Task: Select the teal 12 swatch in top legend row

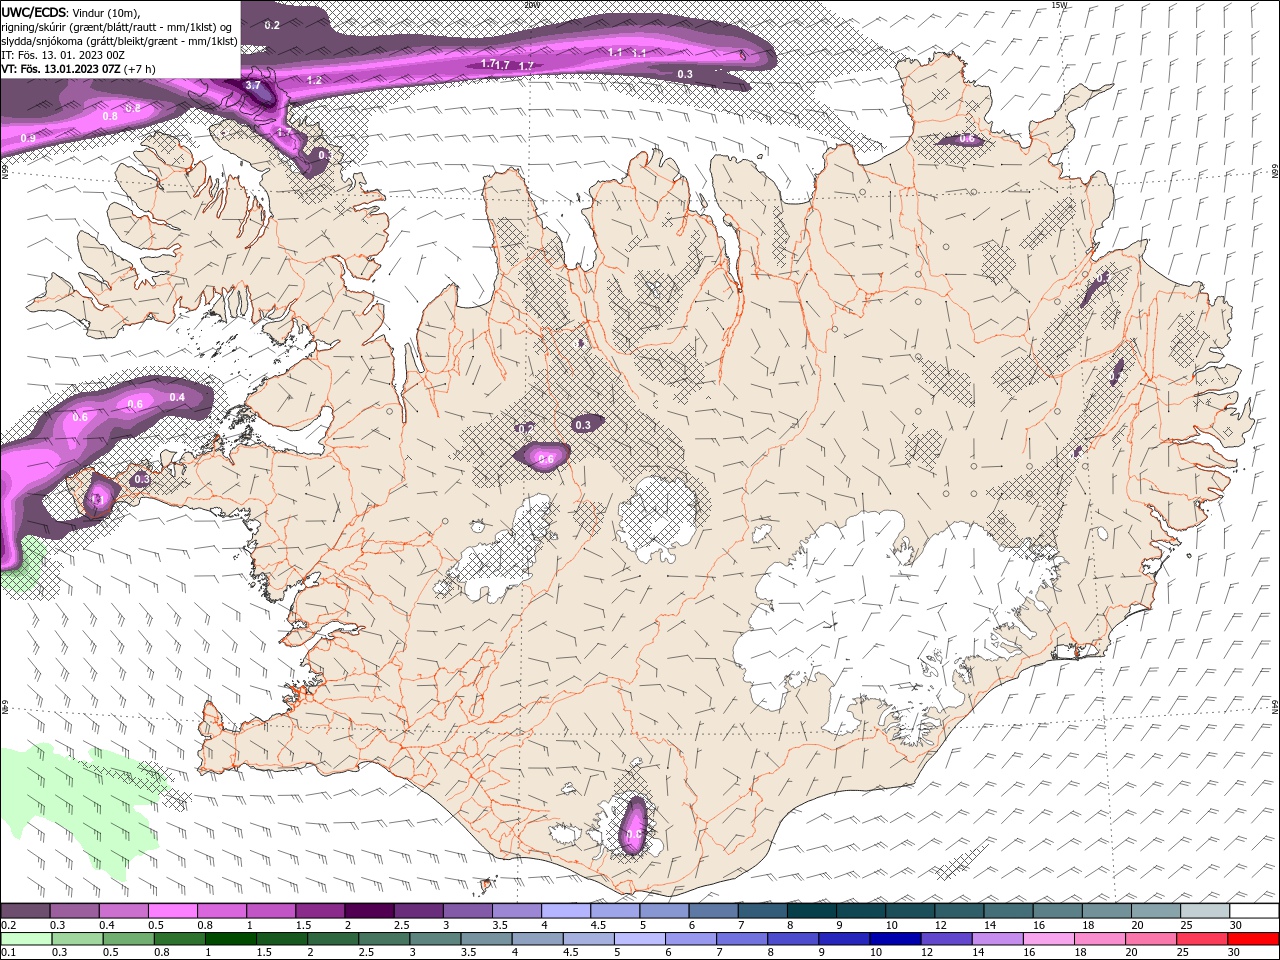Action: click(959, 911)
